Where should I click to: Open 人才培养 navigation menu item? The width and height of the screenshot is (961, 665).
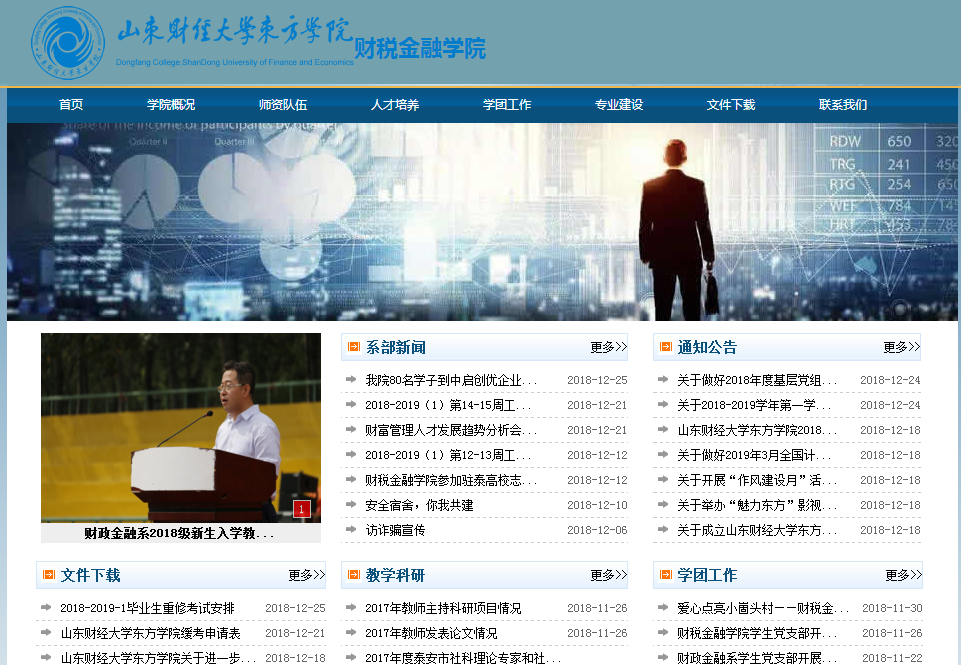[x=395, y=105]
